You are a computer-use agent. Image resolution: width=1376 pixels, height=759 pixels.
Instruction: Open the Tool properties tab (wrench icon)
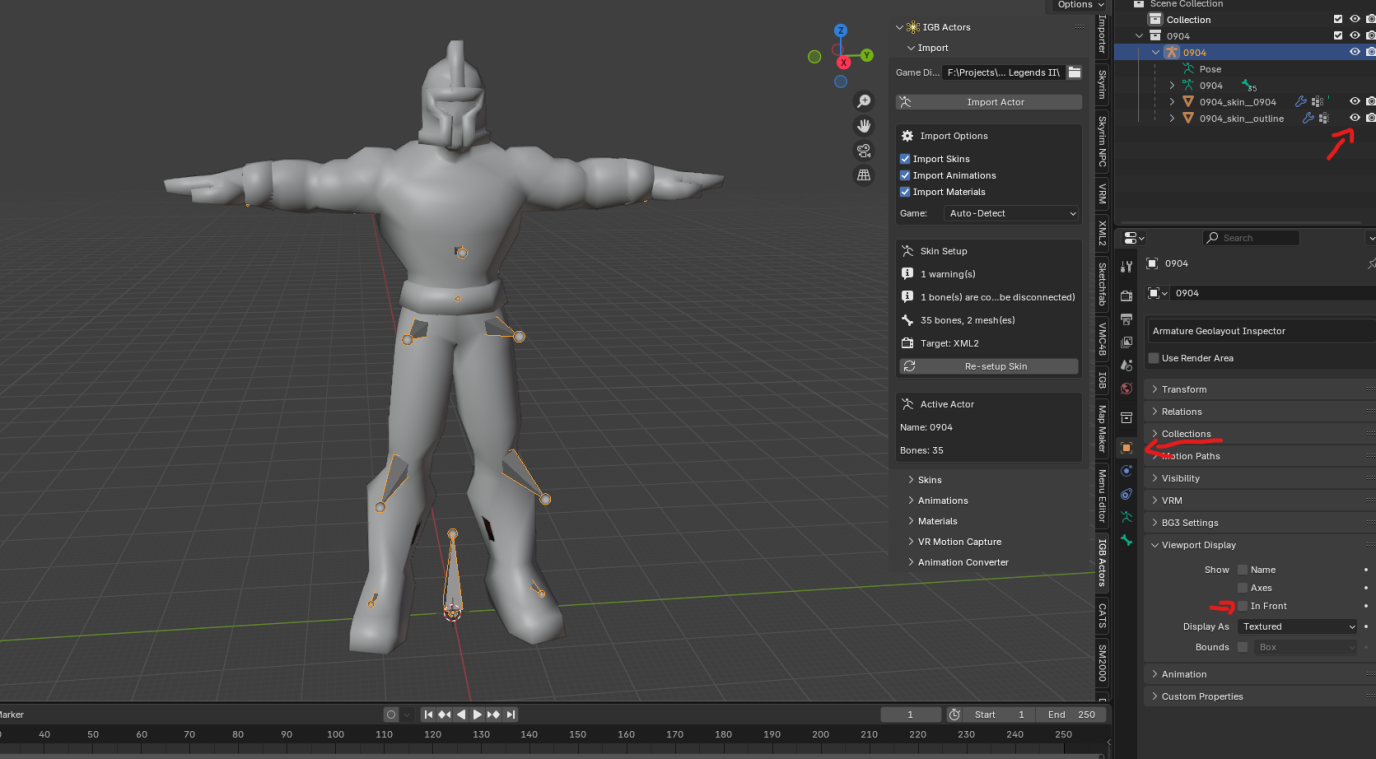point(1127,266)
